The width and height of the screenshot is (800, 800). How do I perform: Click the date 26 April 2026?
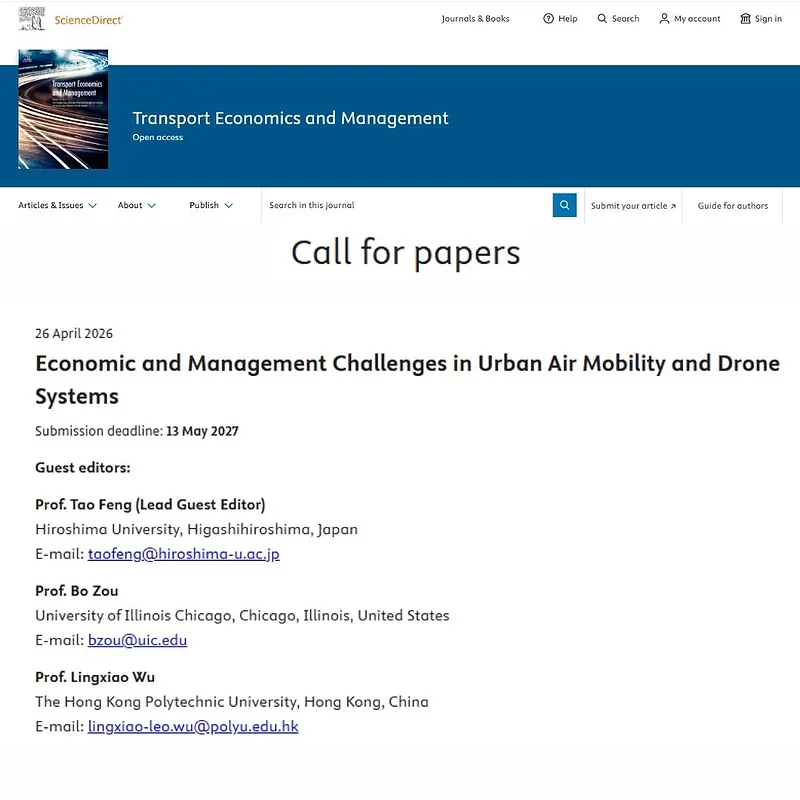tap(74, 333)
